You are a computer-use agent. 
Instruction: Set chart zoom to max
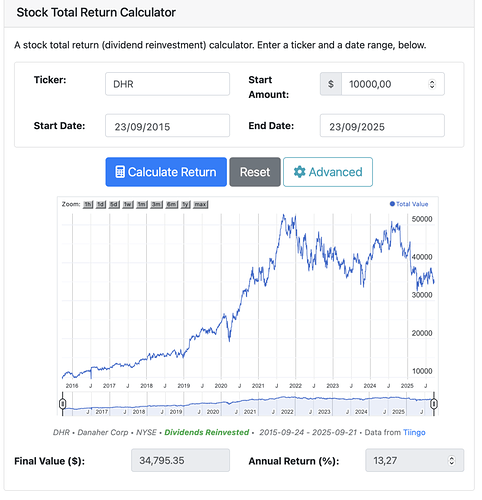(201, 204)
